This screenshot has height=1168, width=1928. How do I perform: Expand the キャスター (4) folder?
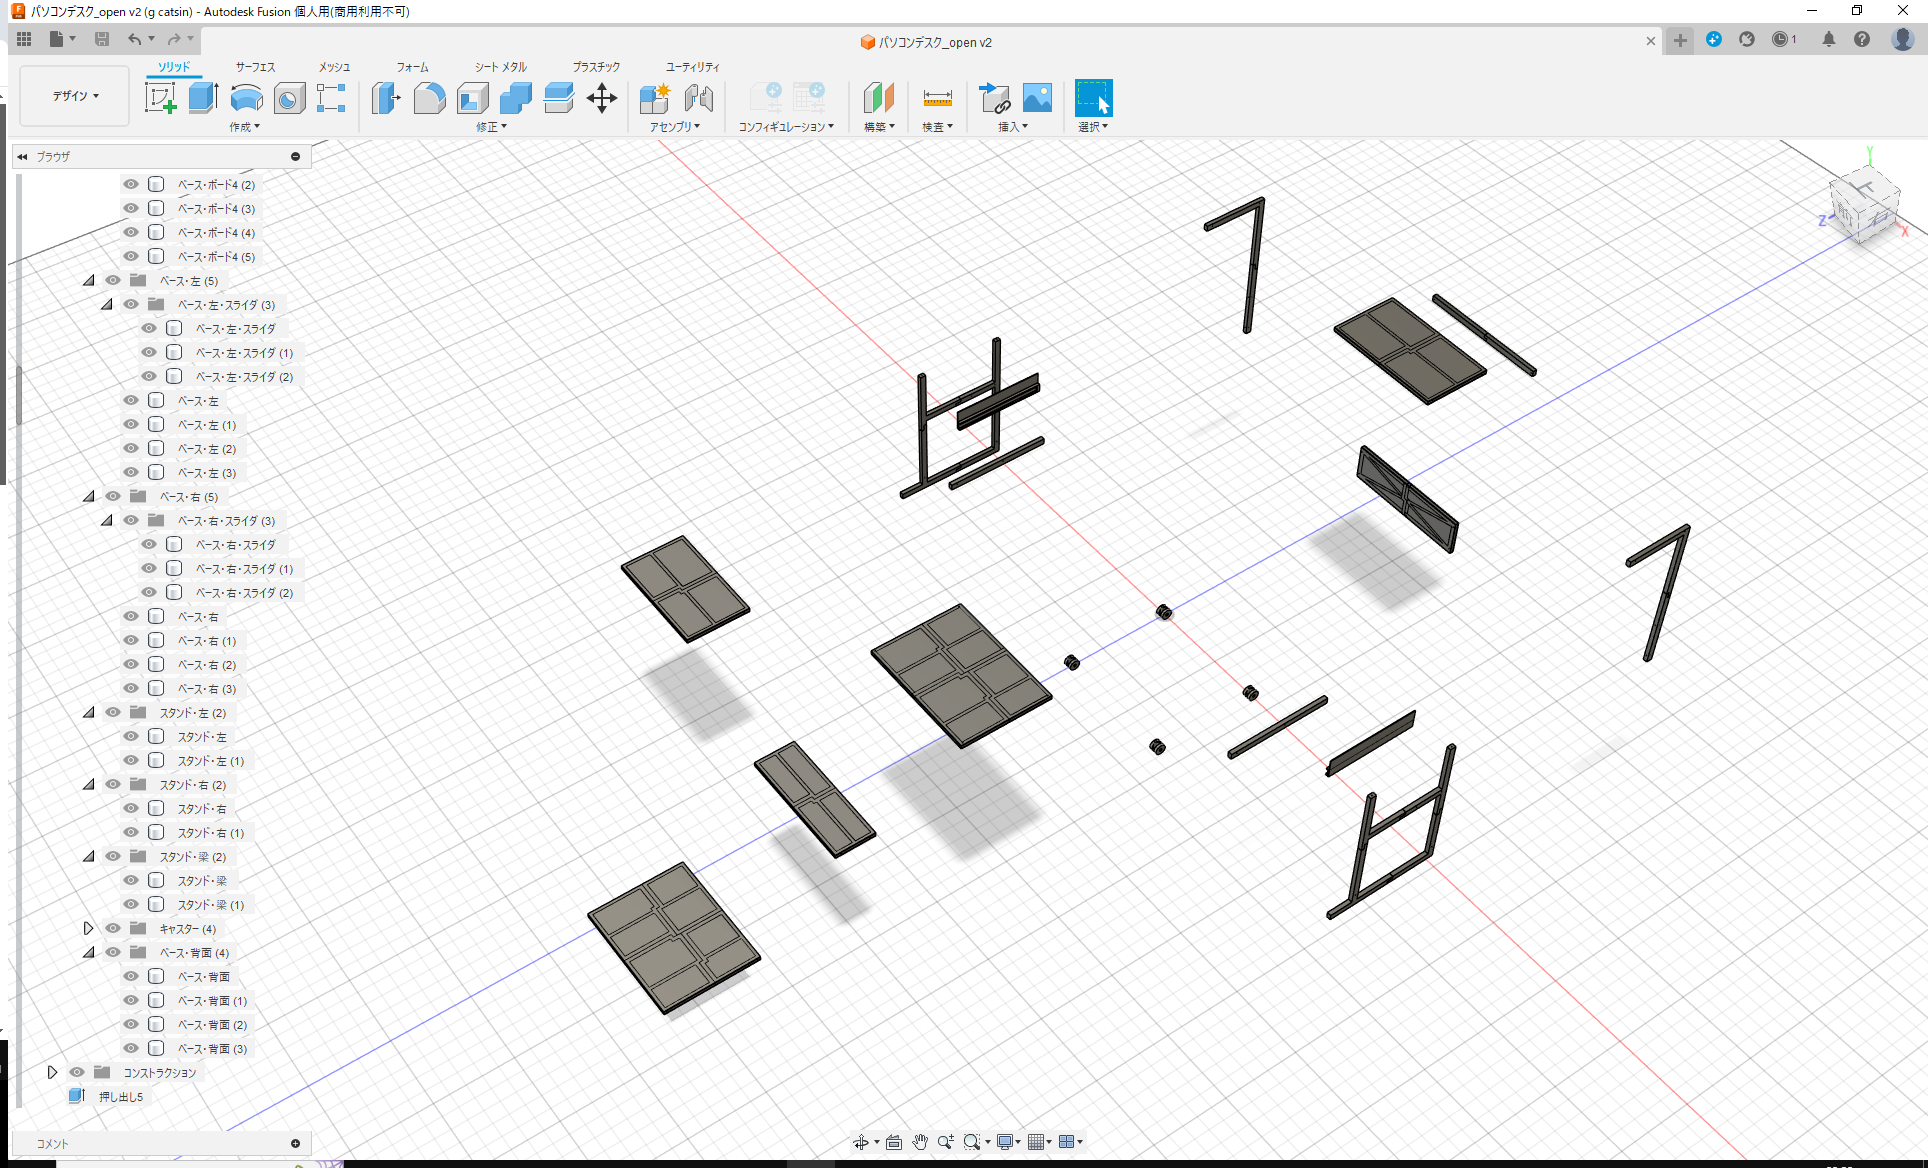click(88, 928)
